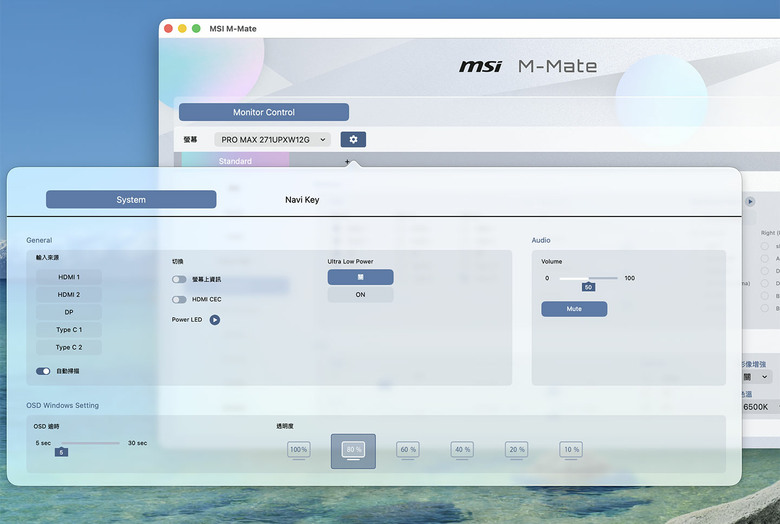Screen dimensions: 780x524
Task: Switch Ultra Low Power to ON
Action: (x=360, y=295)
